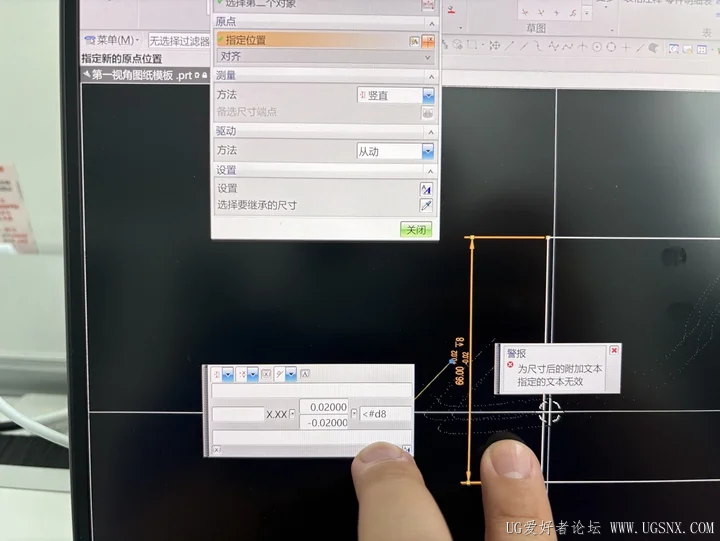Click the orange origin tool icon in 指定位置 row
720x541 pixels.
pyautogui.click(x=428, y=41)
